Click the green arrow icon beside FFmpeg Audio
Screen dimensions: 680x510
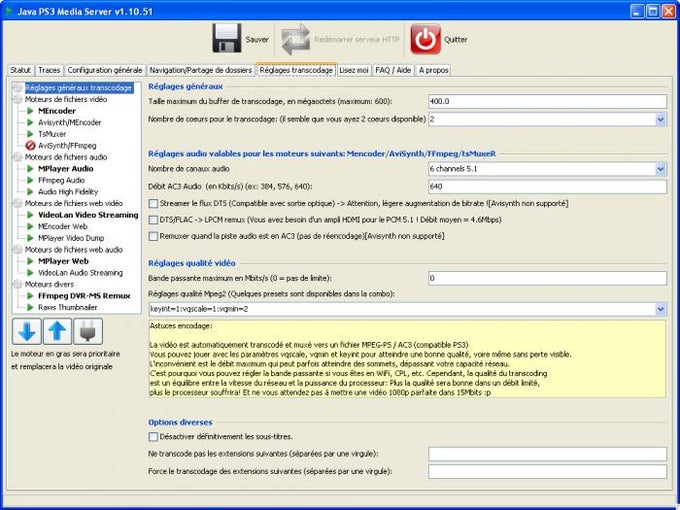(30, 180)
